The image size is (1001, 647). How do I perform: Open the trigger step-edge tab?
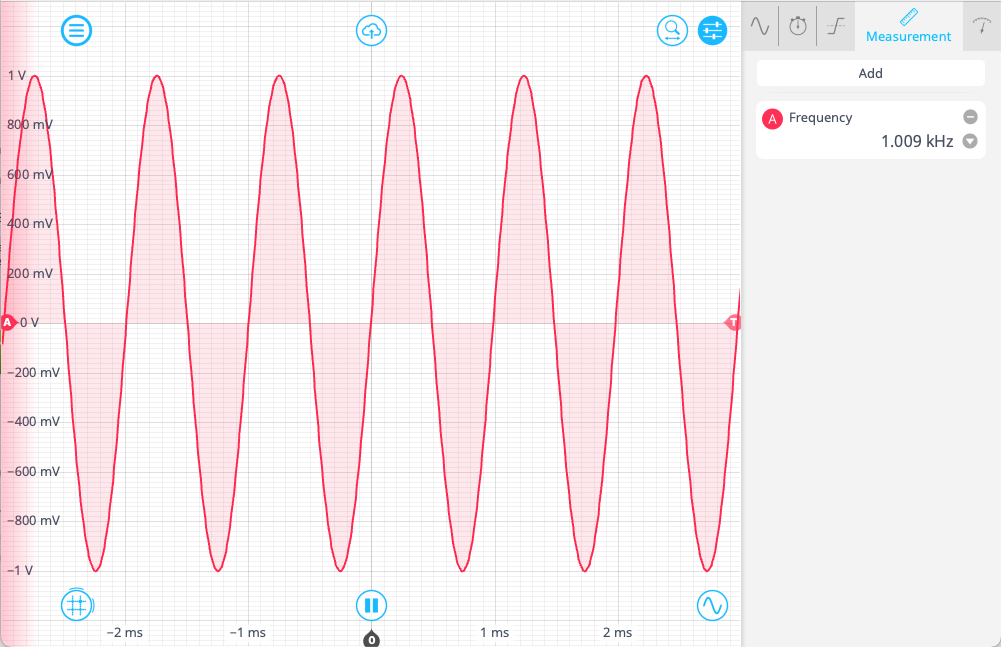834,27
